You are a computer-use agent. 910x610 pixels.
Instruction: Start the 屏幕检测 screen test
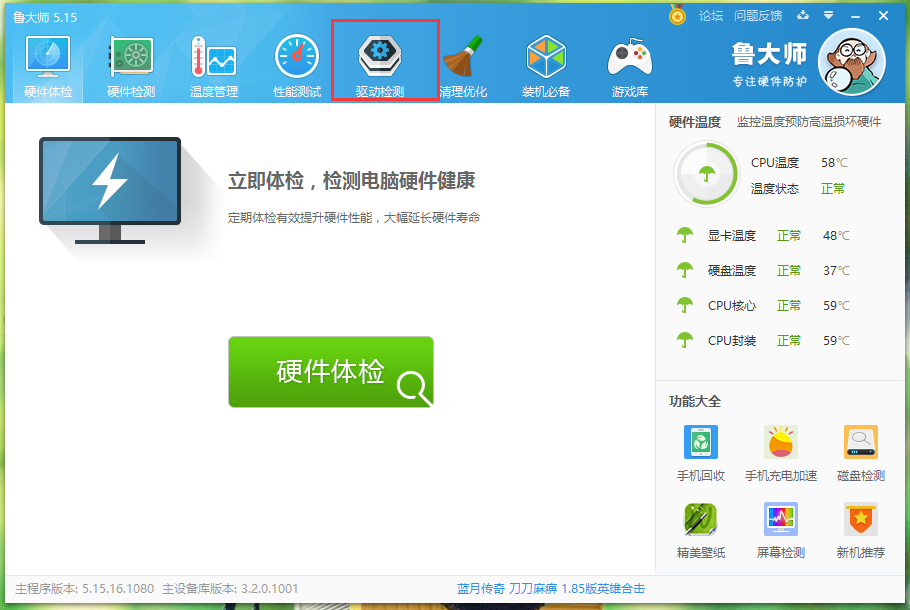[x=779, y=529]
